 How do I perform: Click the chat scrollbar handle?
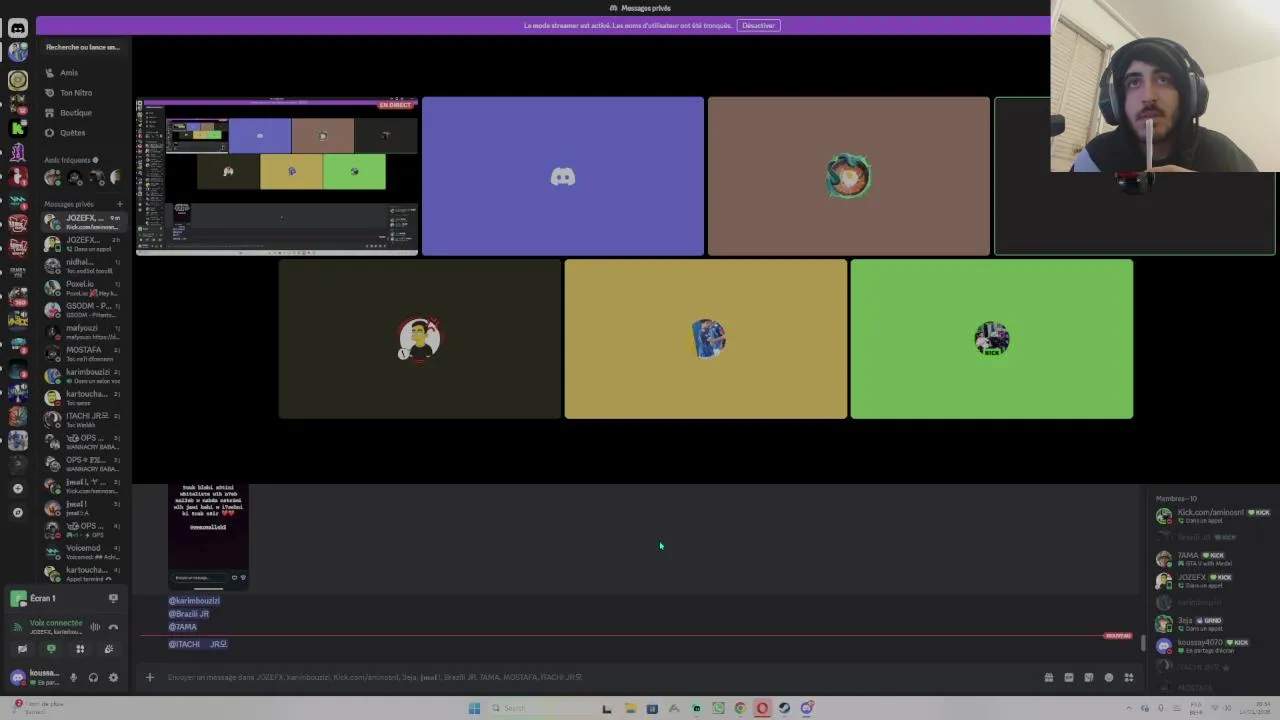pos(1143,643)
